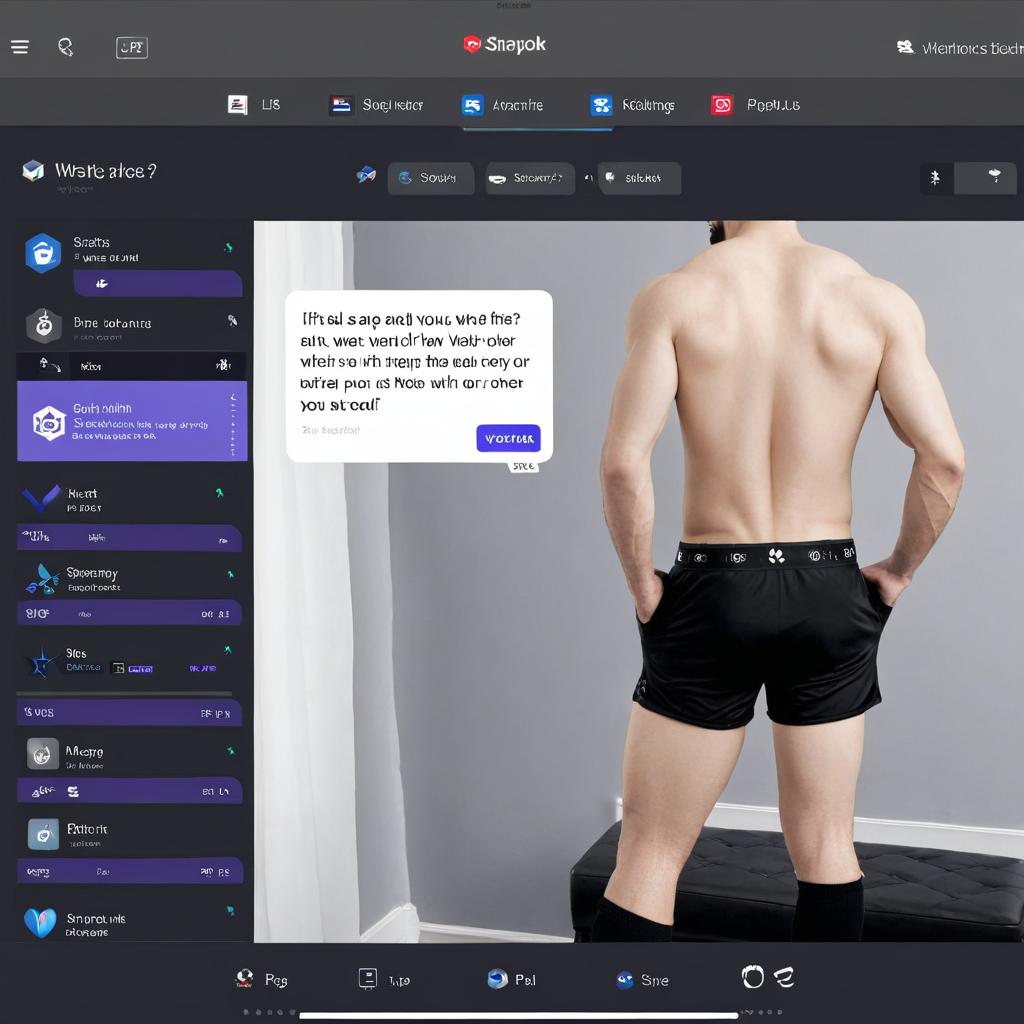Screen dimensions: 1024x1024
Task: Switch to the Avanhe tab
Action: click(503, 105)
